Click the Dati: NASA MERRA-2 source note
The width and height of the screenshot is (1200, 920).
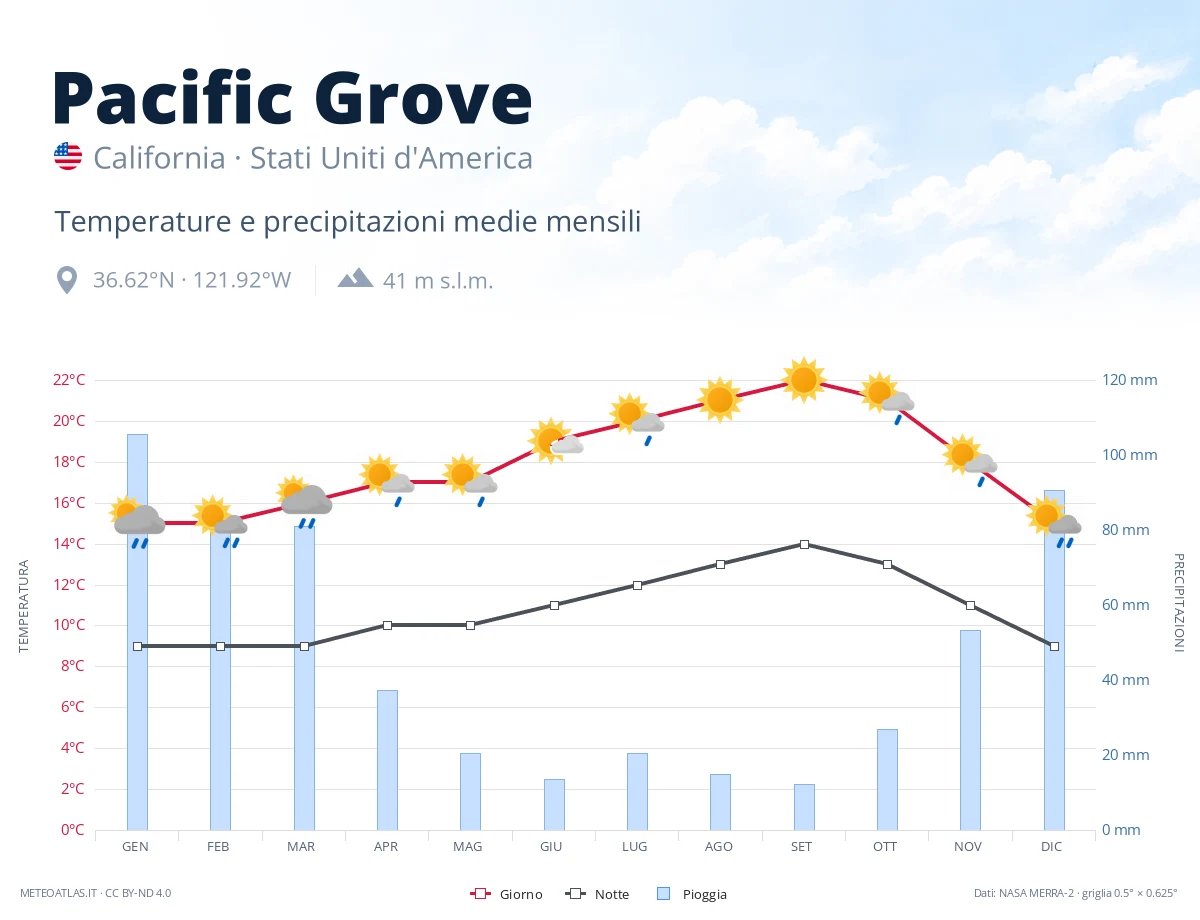pyautogui.click(x=1076, y=893)
